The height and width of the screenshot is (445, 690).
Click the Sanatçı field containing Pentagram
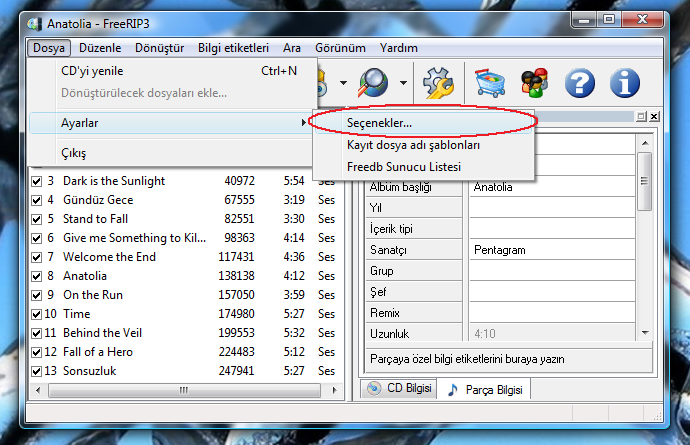(552, 250)
